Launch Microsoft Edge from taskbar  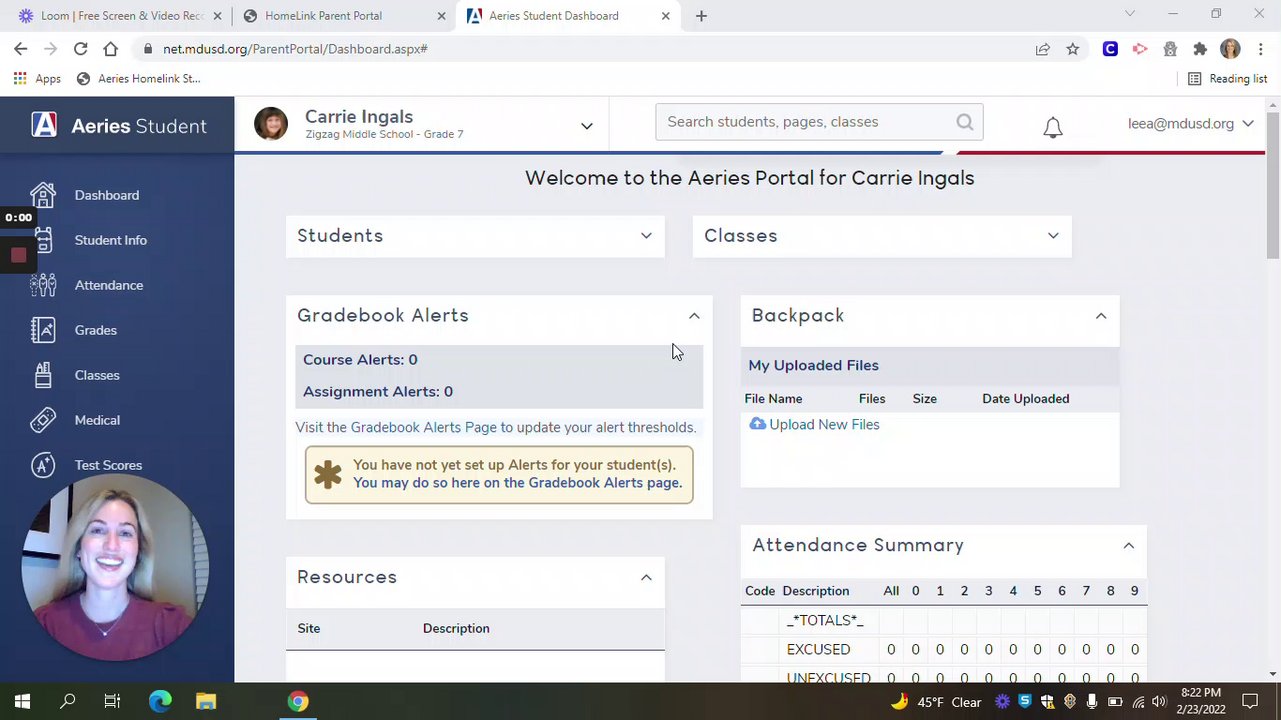pos(160,701)
